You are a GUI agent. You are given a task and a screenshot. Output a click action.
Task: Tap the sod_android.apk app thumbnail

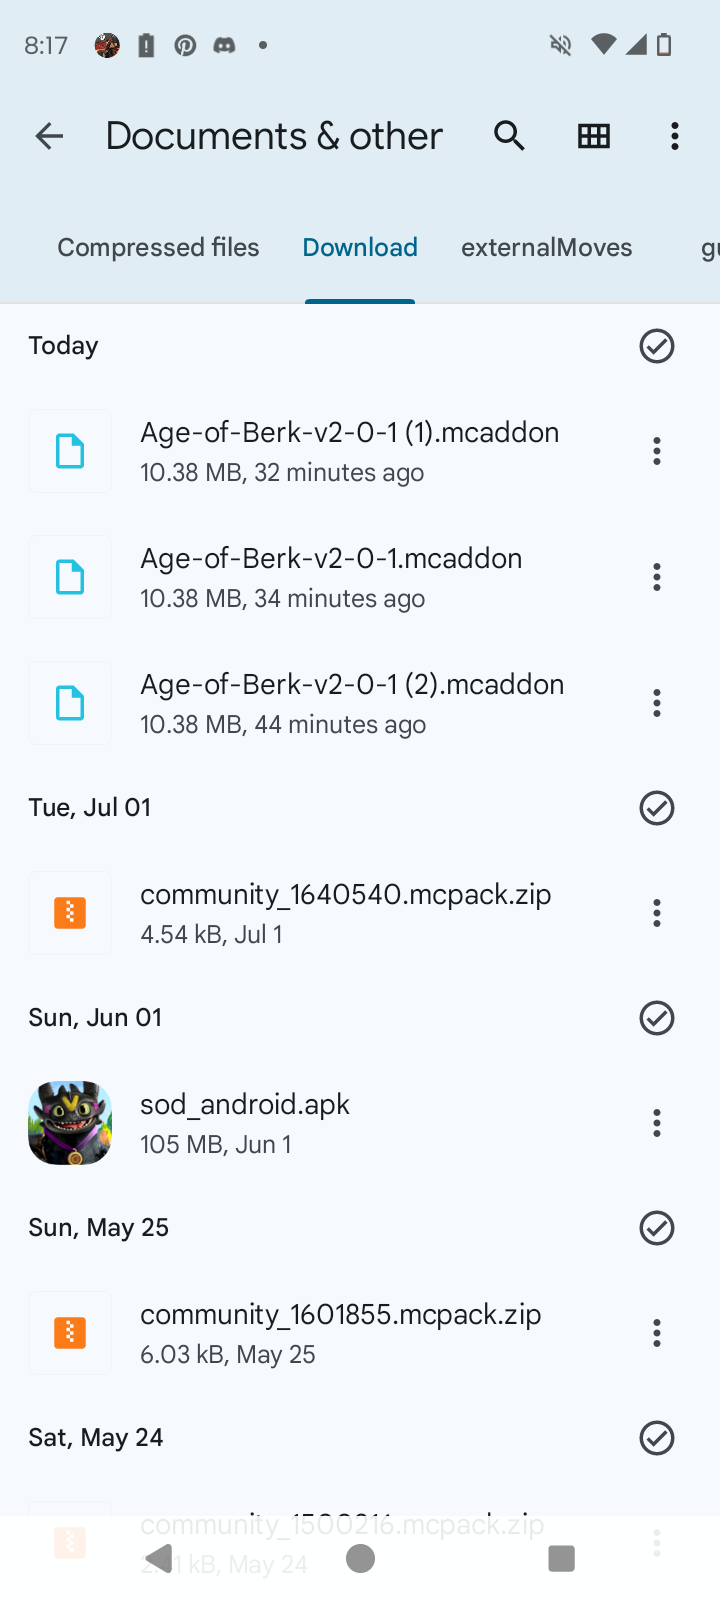click(70, 1123)
